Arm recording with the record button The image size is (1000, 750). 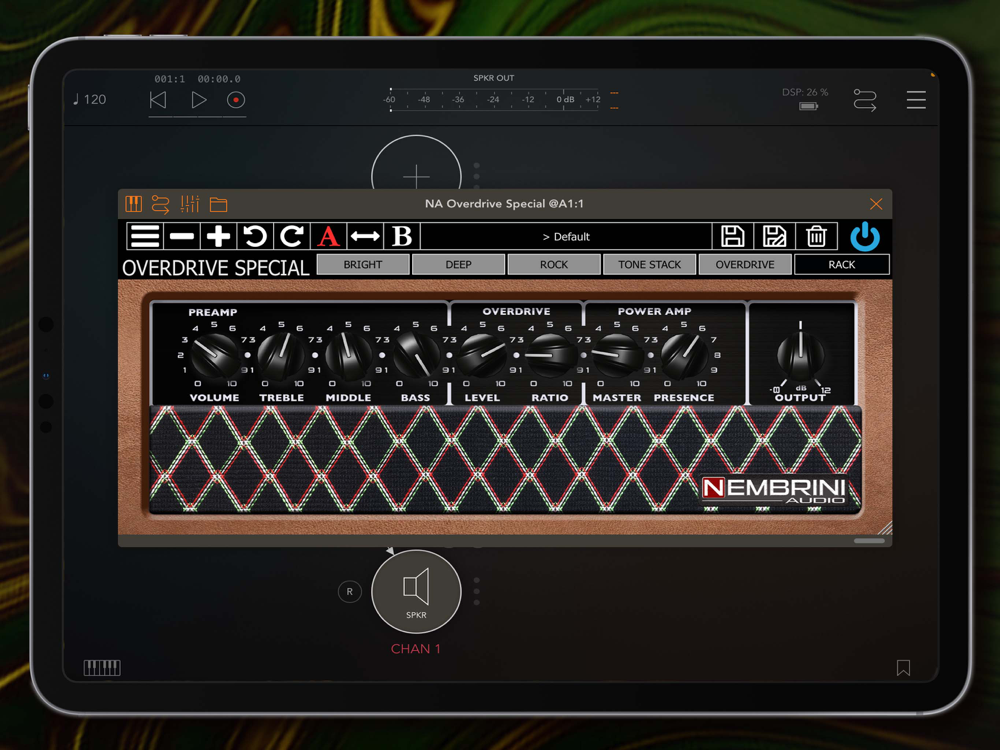pyautogui.click(x=236, y=100)
